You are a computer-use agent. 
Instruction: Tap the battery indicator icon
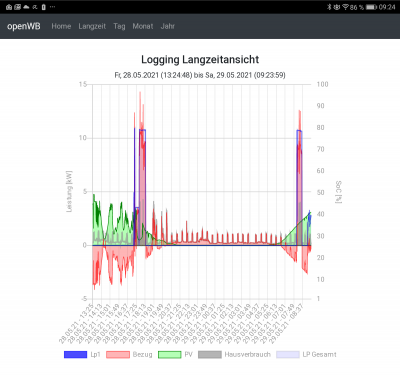pos(371,7)
